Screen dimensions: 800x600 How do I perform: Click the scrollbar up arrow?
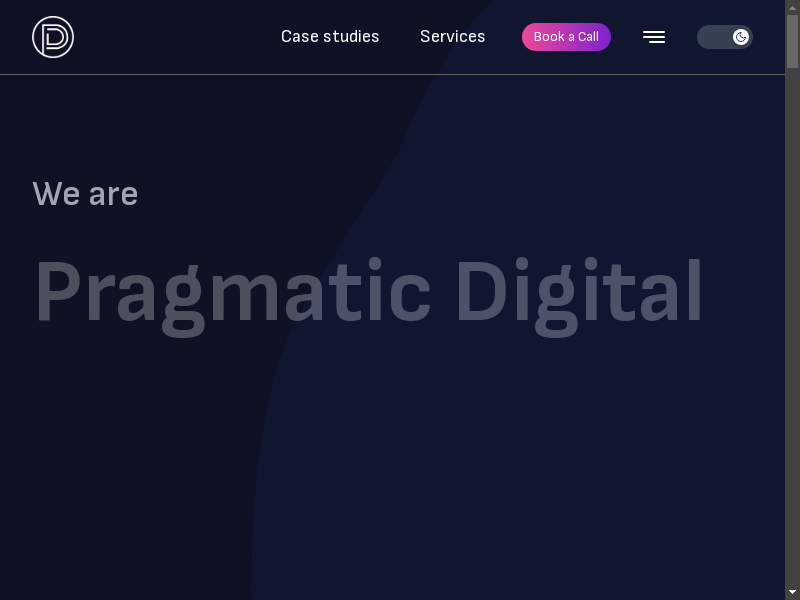coord(792,7)
